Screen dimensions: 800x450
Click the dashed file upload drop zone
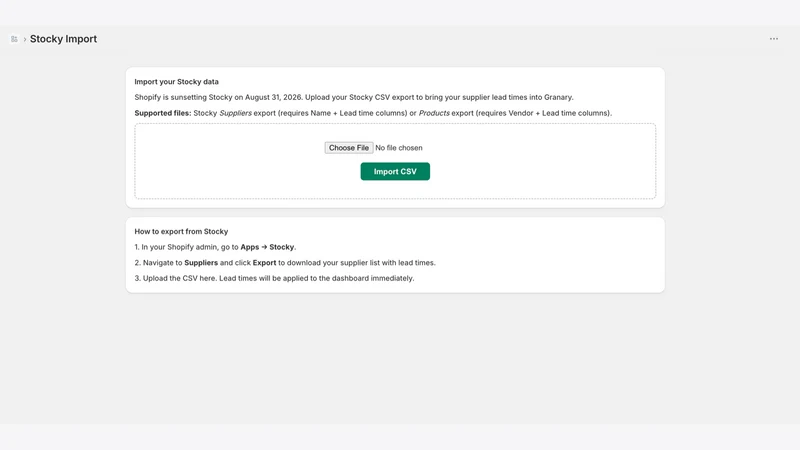[x=395, y=161]
